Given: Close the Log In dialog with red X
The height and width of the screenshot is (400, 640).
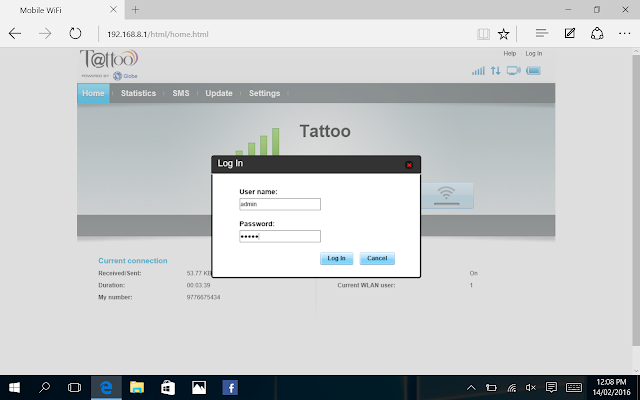Looking at the screenshot, I should pos(409,165).
